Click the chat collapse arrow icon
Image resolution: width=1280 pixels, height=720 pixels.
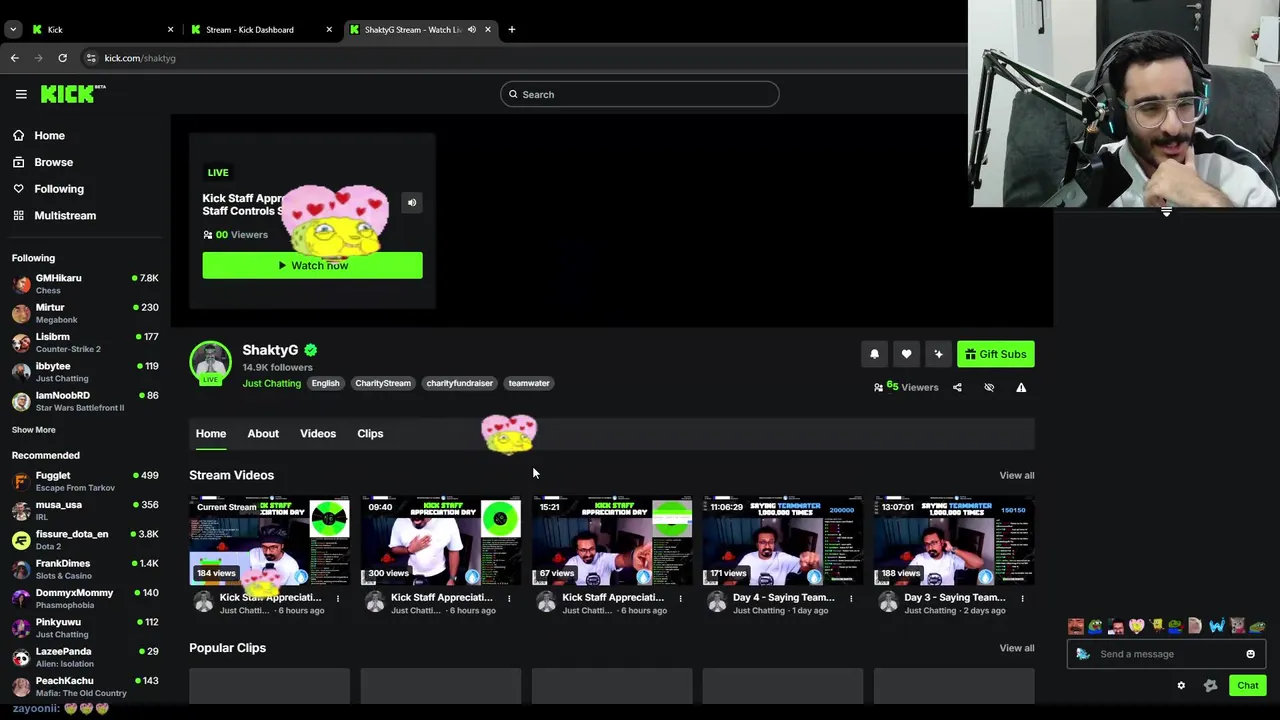pyautogui.click(x=1166, y=212)
